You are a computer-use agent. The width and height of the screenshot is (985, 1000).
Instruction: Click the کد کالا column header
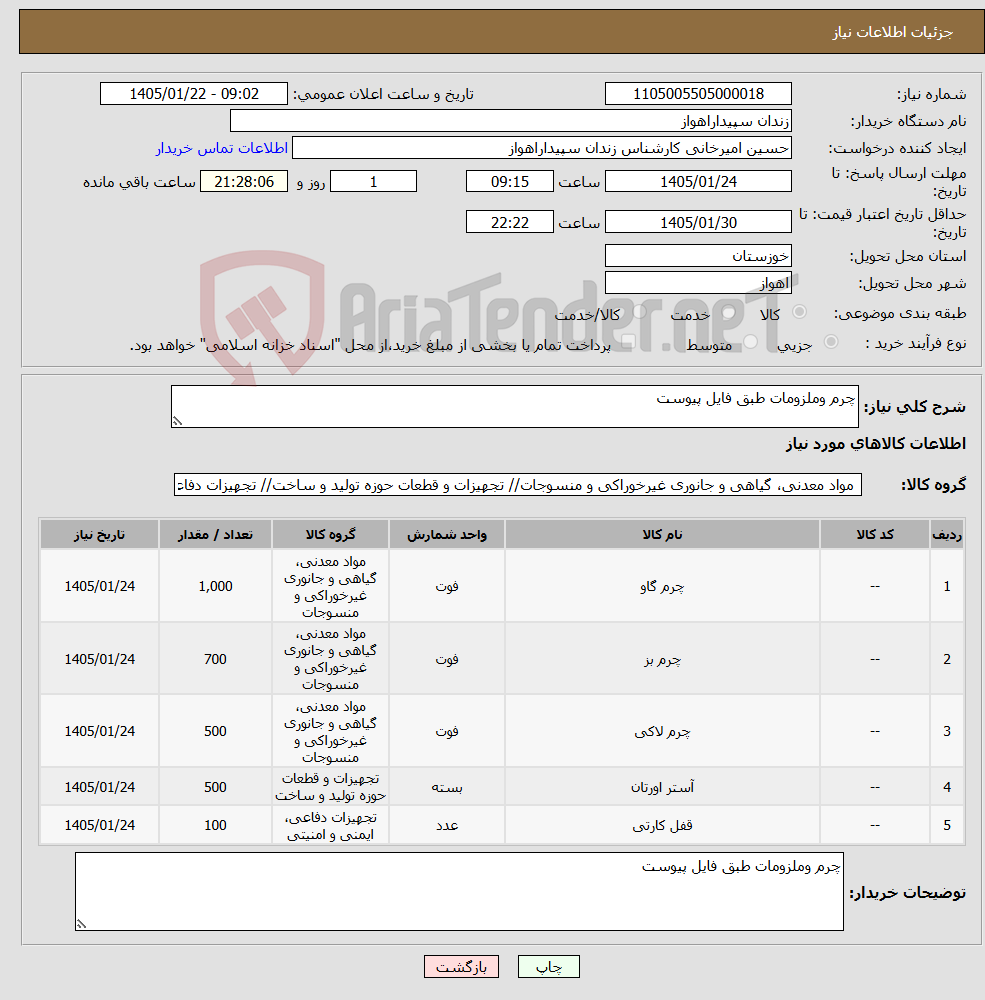[875, 534]
